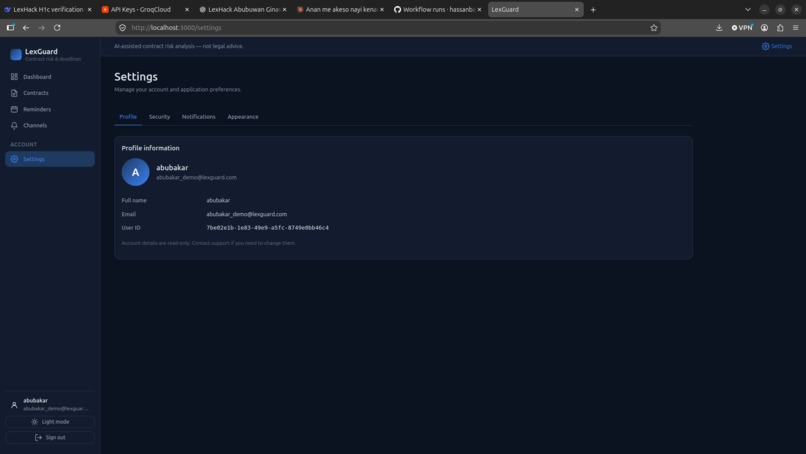The image size is (806, 454).
Task: Close the API Keys - GroqCloud tab
Action: (x=187, y=9)
